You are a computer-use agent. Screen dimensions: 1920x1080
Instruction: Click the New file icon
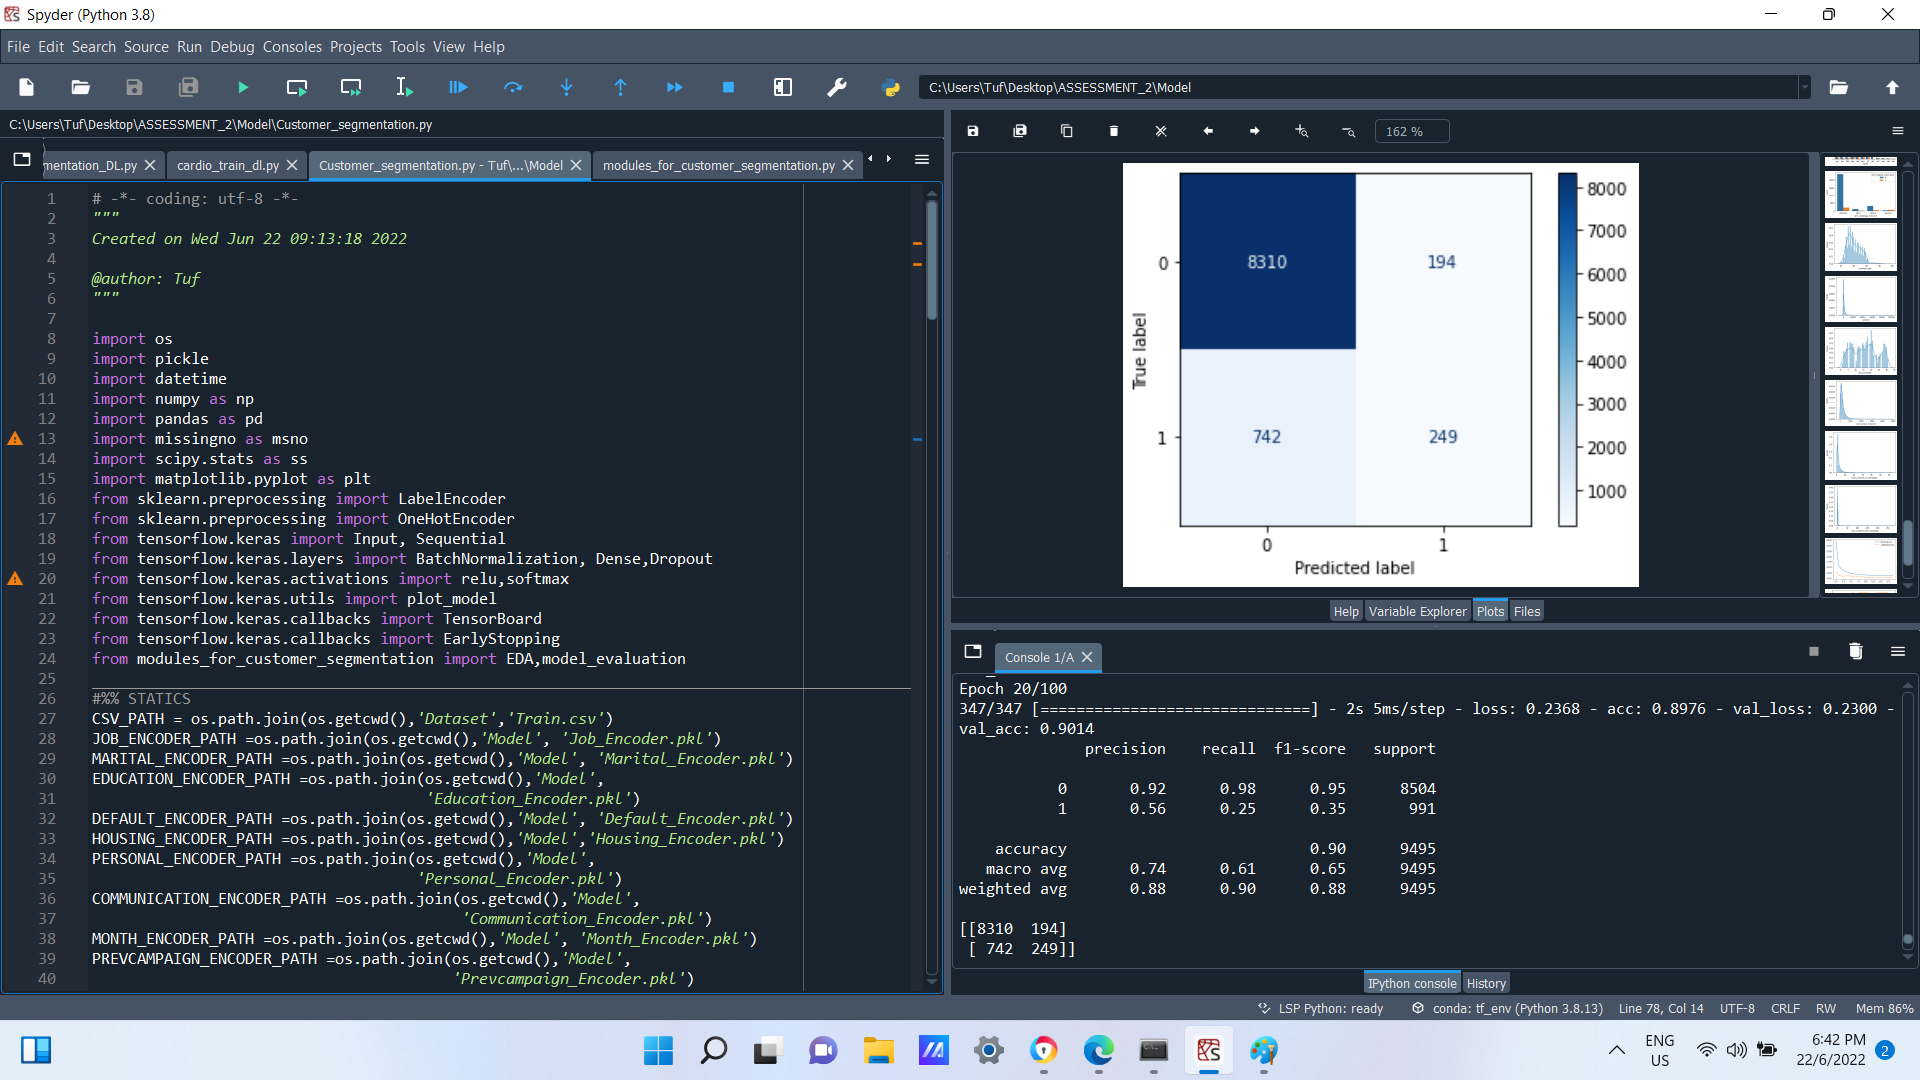point(27,88)
